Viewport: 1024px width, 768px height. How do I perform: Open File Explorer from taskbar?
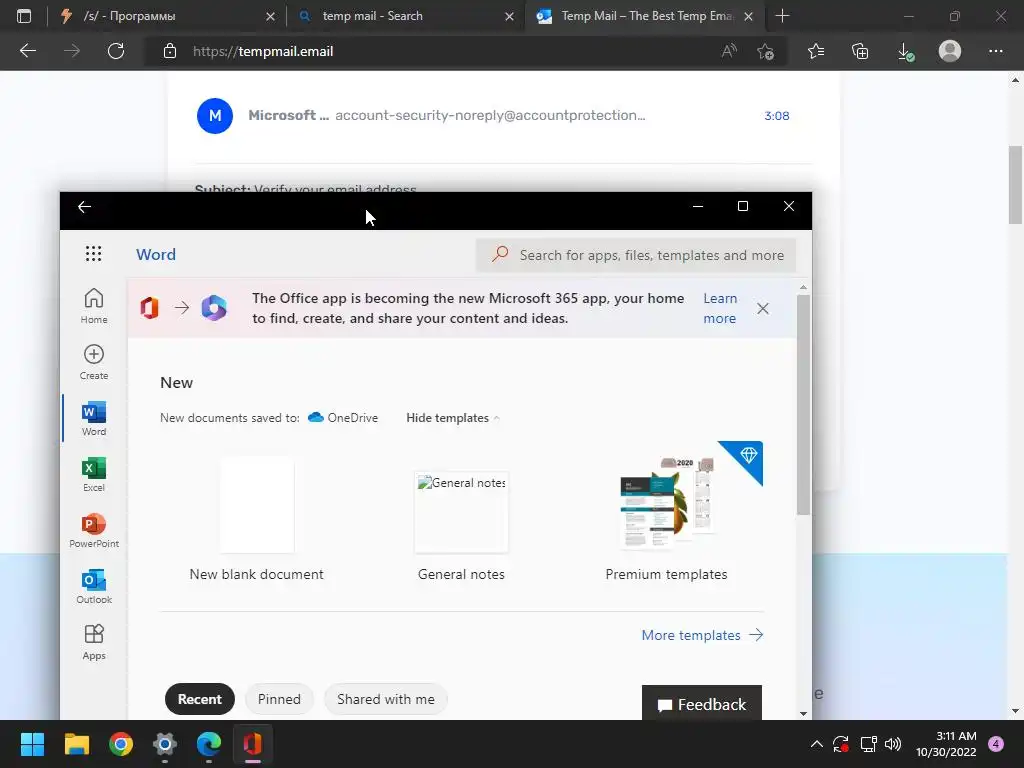(x=76, y=744)
